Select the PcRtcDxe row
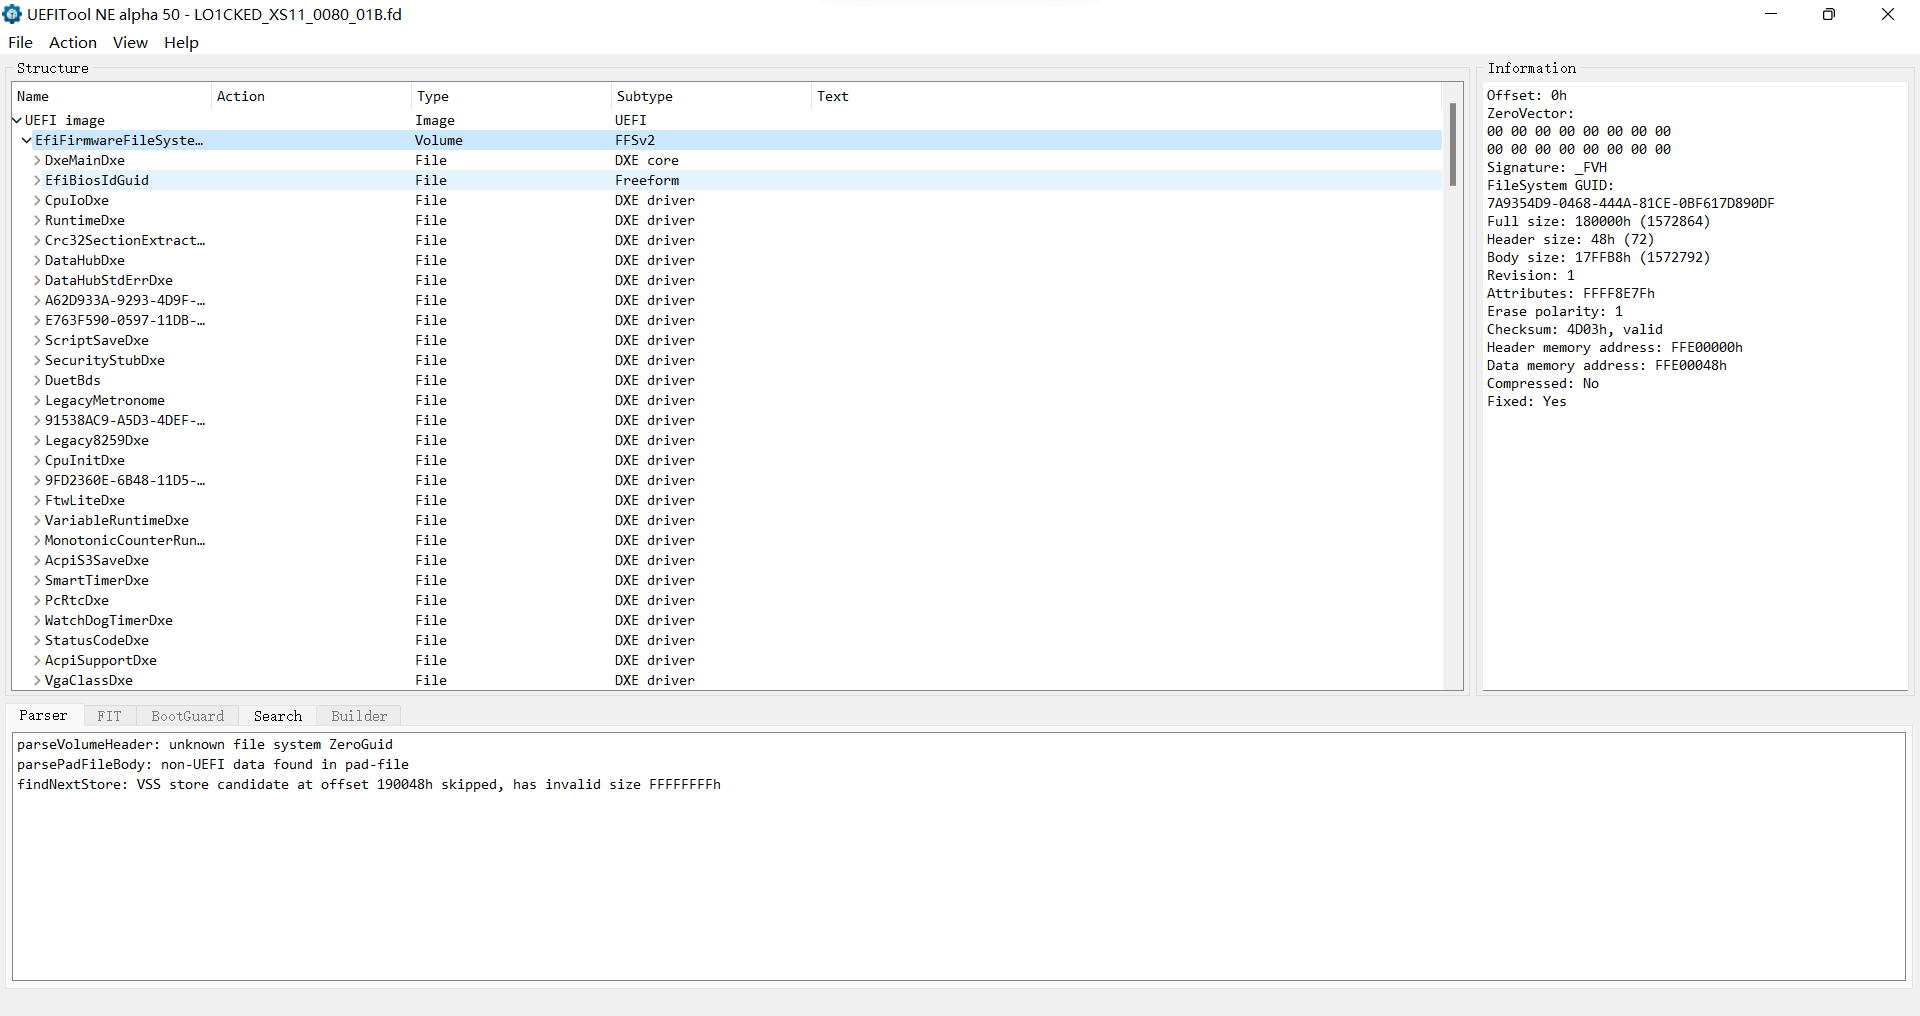 pyautogui.click(x=727, y=600)
